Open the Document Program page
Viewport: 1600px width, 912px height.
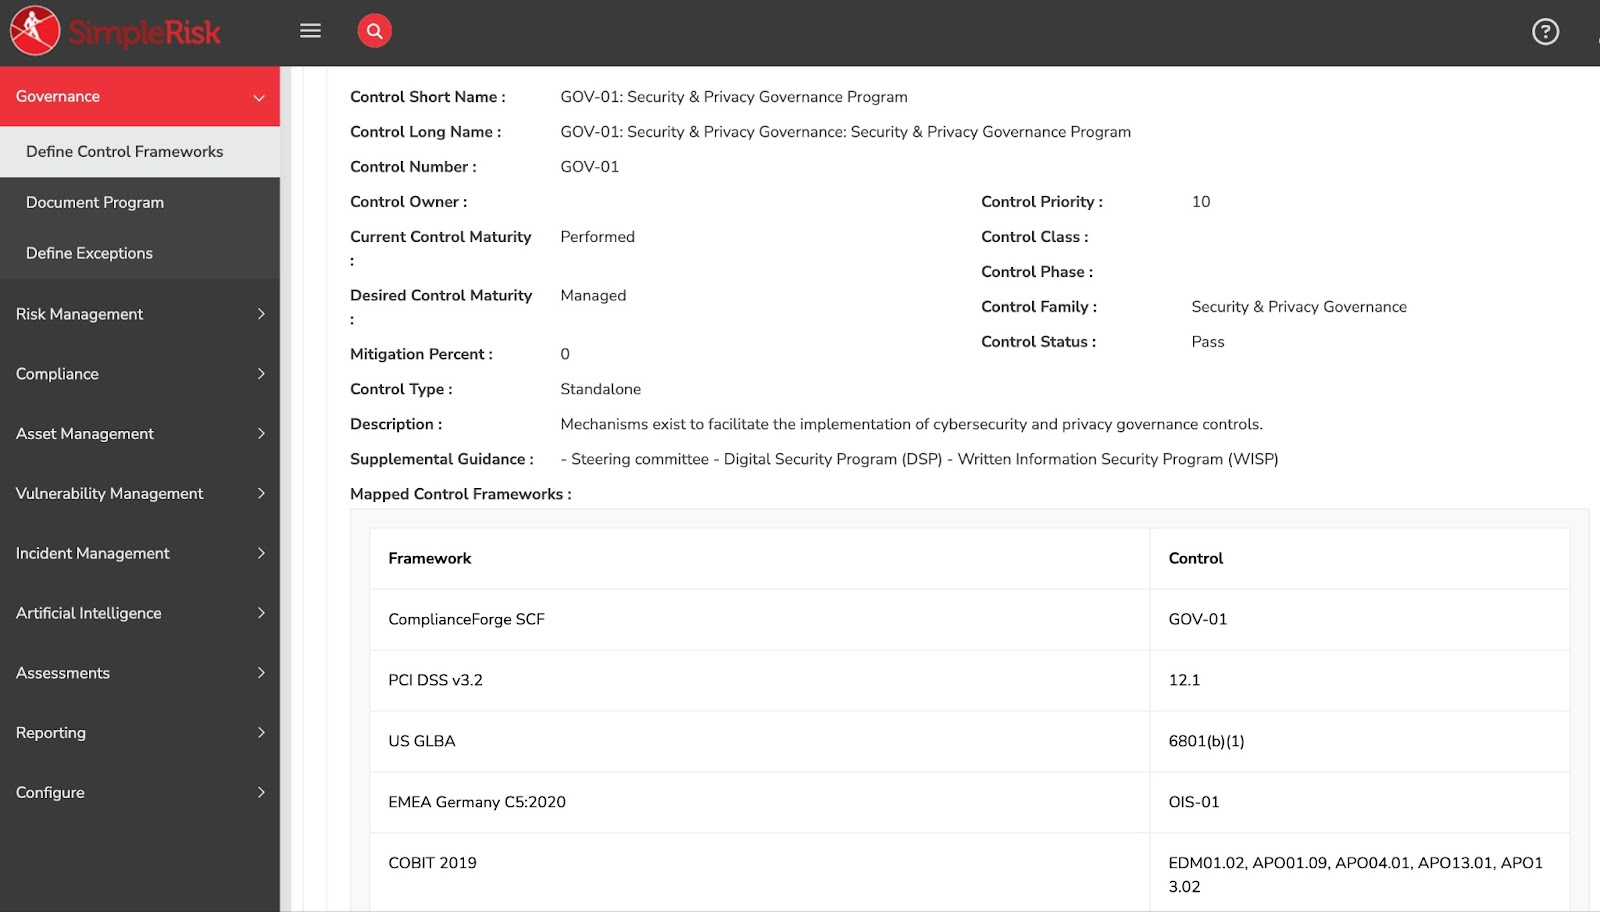pyautogui.click(x=95, y=202)
